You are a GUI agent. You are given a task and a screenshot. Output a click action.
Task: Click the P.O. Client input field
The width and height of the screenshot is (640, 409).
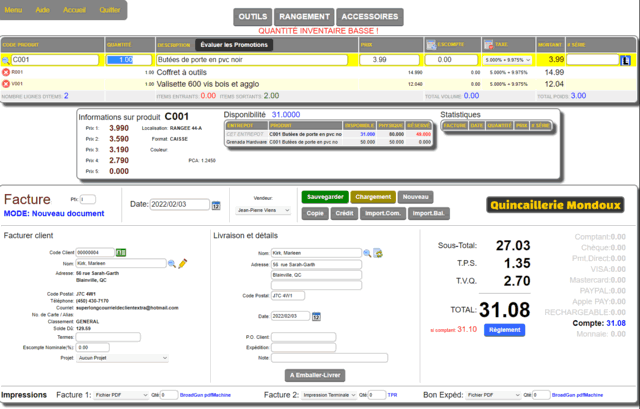(304, 337)
